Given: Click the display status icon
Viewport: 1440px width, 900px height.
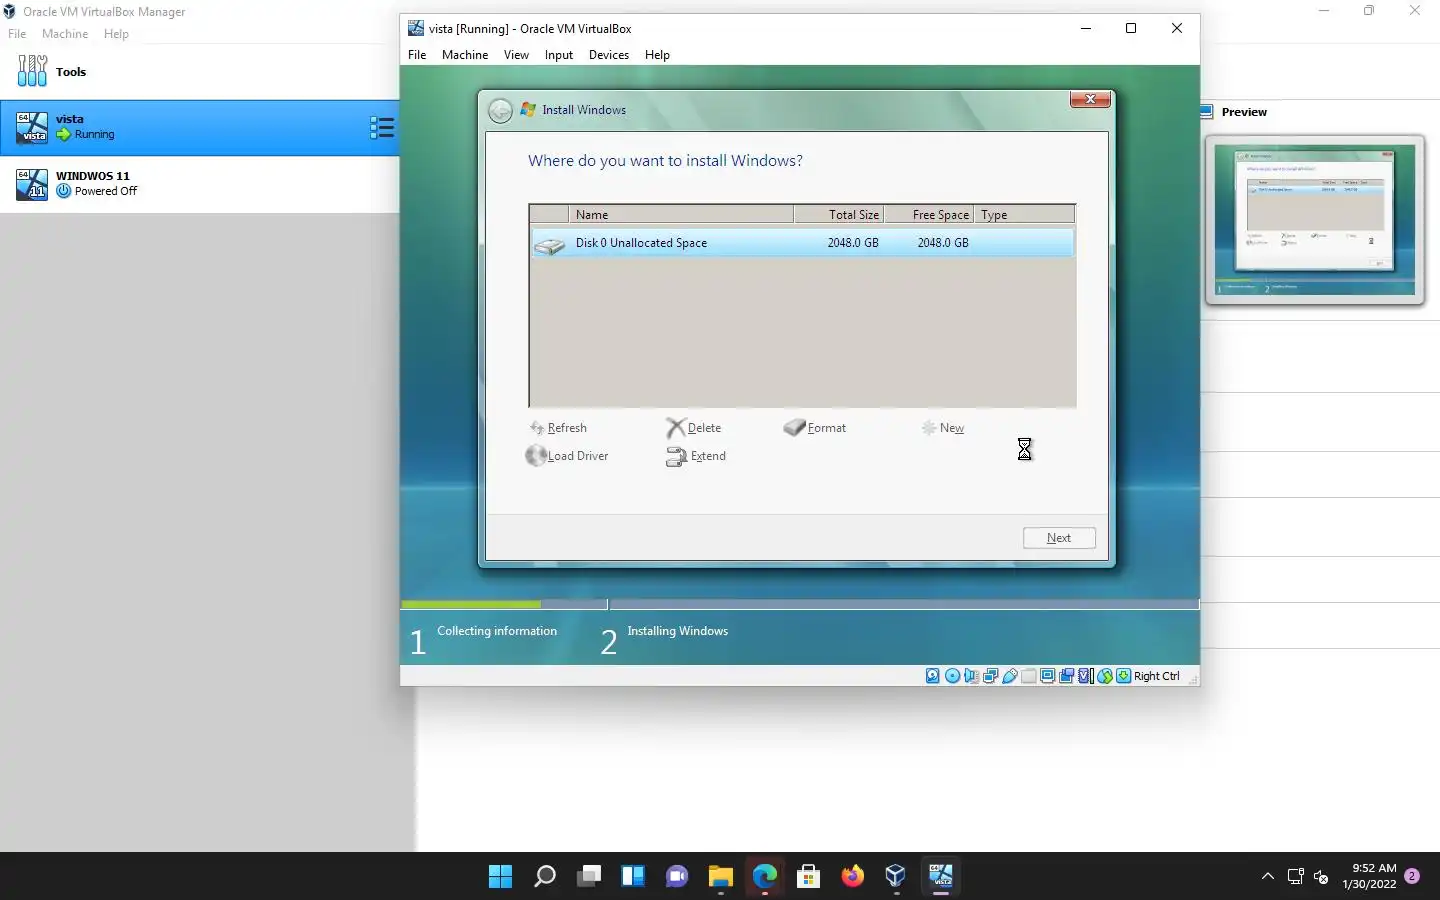Looking at the screenshot, I should pyautogui.click(x=1047, y=676).
